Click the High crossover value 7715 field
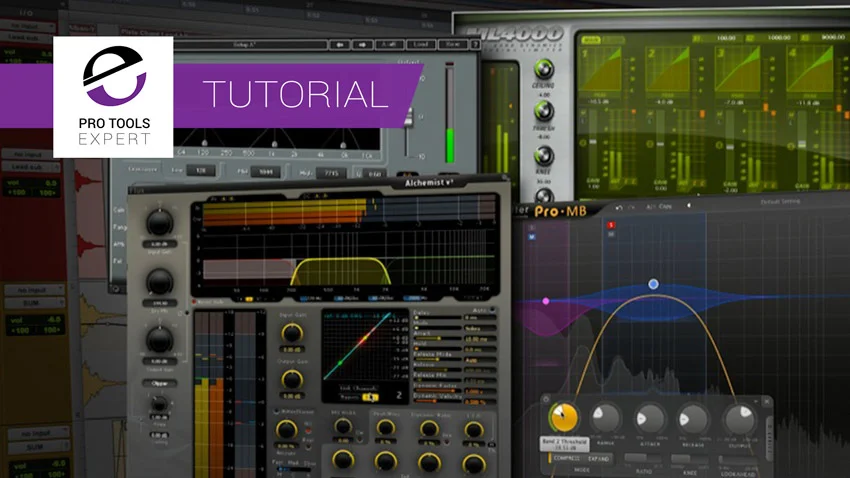Image resolution: width=850 pixels, height=478 pixels. tap(331, 173)
